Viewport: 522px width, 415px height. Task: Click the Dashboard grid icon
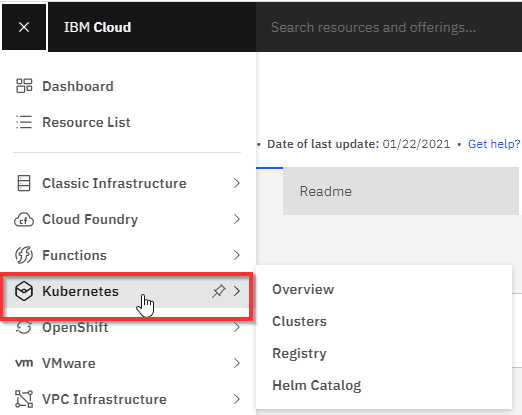[24, 86]
